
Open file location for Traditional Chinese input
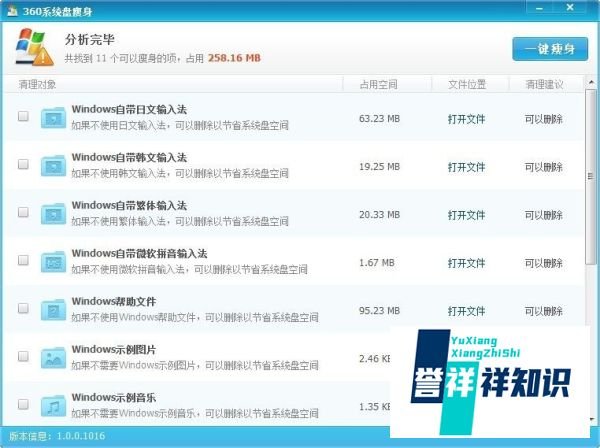point(466,215)
